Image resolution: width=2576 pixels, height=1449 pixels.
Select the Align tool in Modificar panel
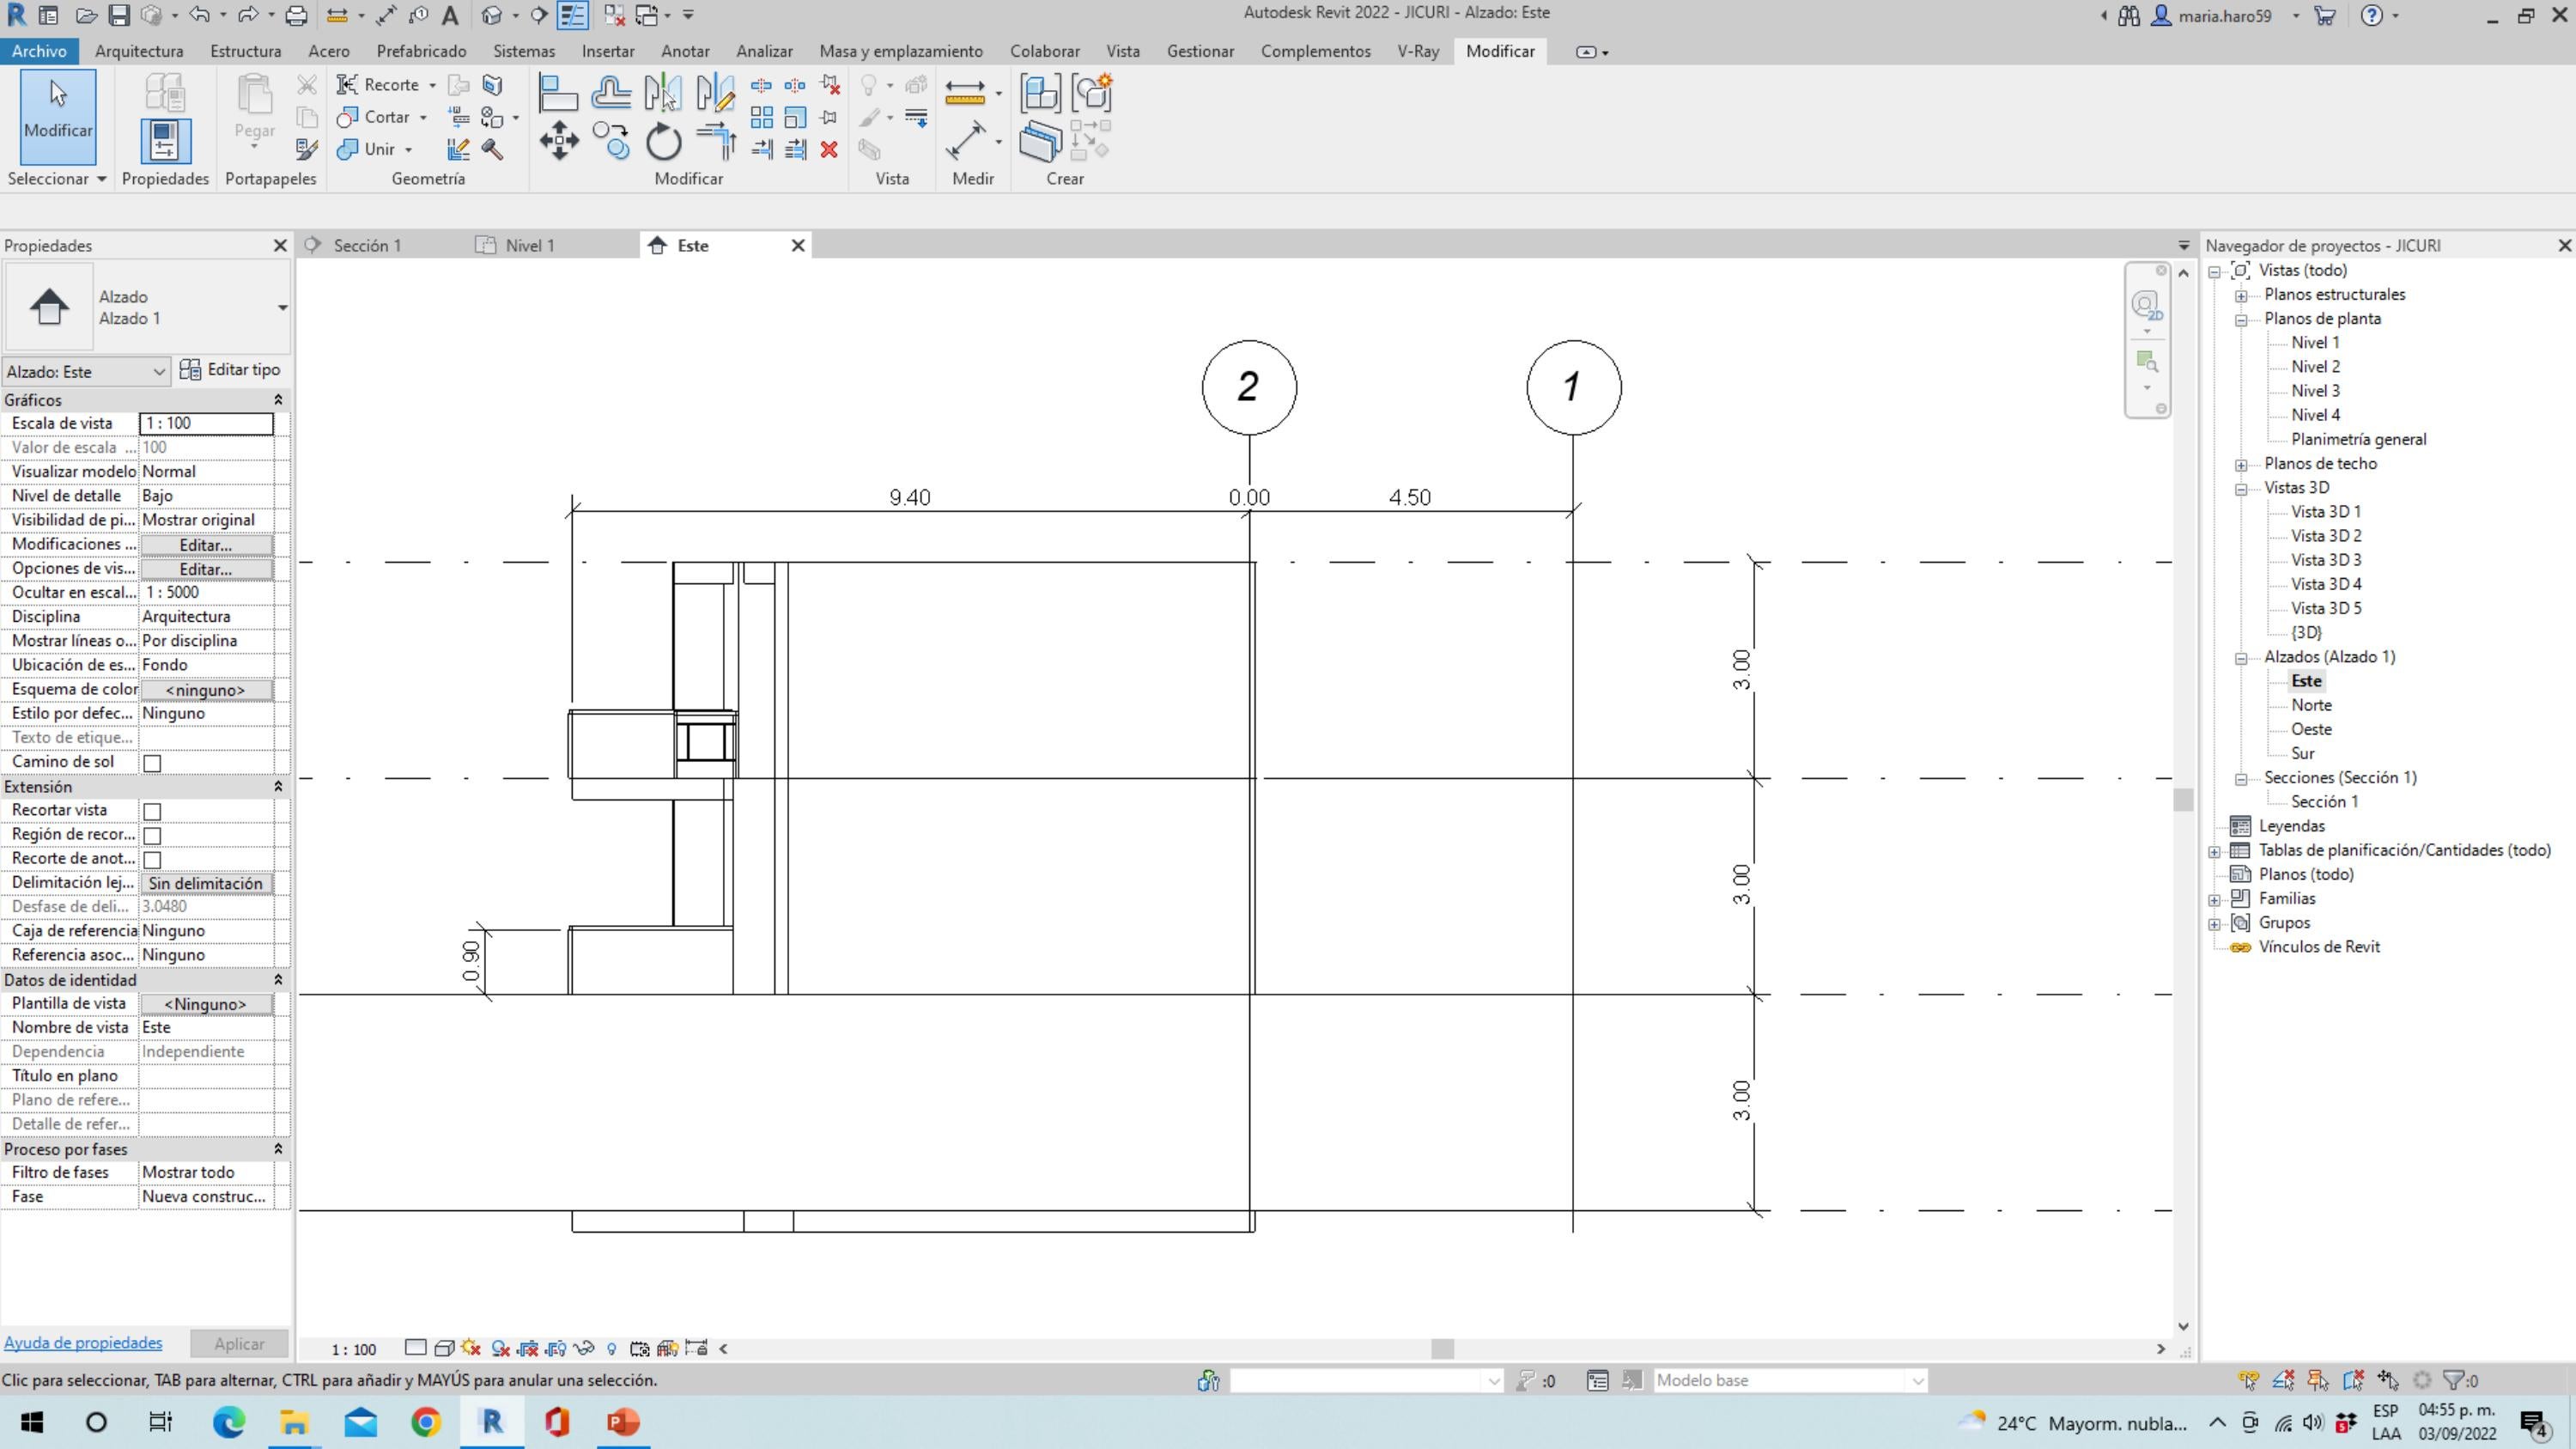point(558,90)
